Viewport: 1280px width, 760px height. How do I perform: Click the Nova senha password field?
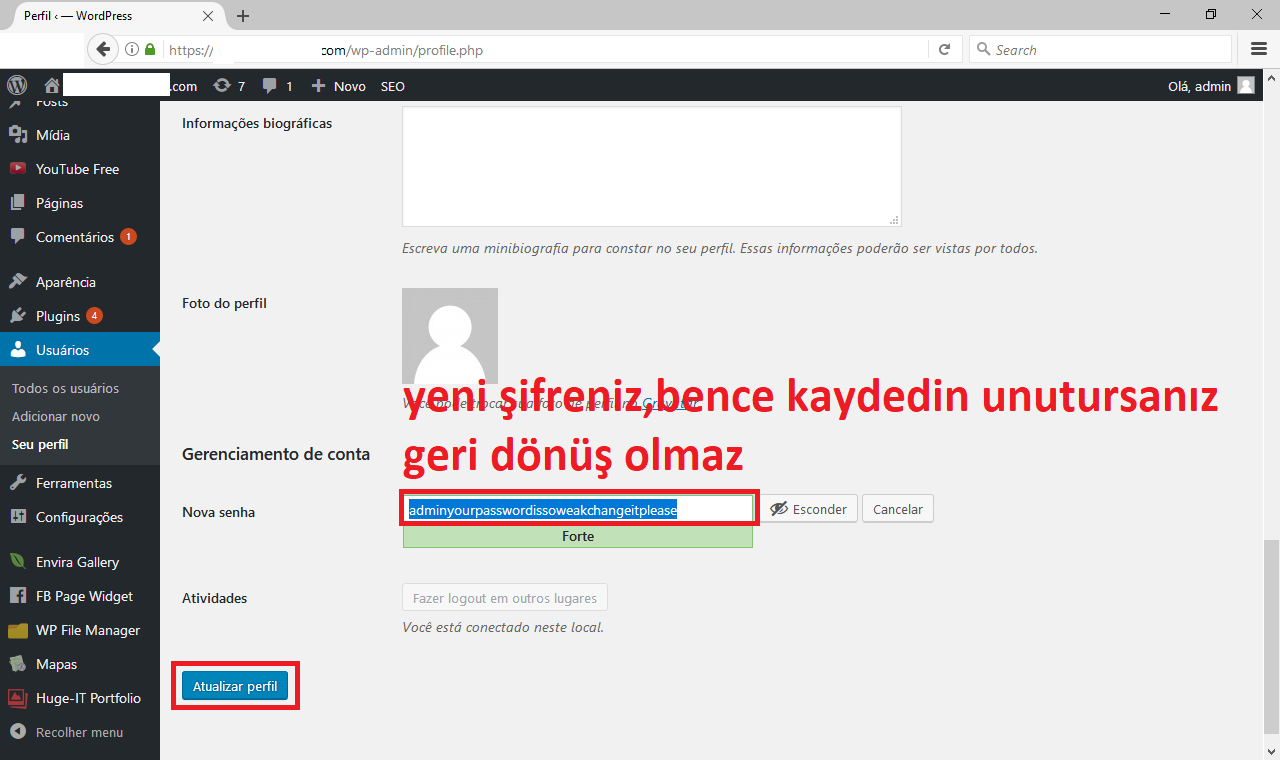[579, 509]
